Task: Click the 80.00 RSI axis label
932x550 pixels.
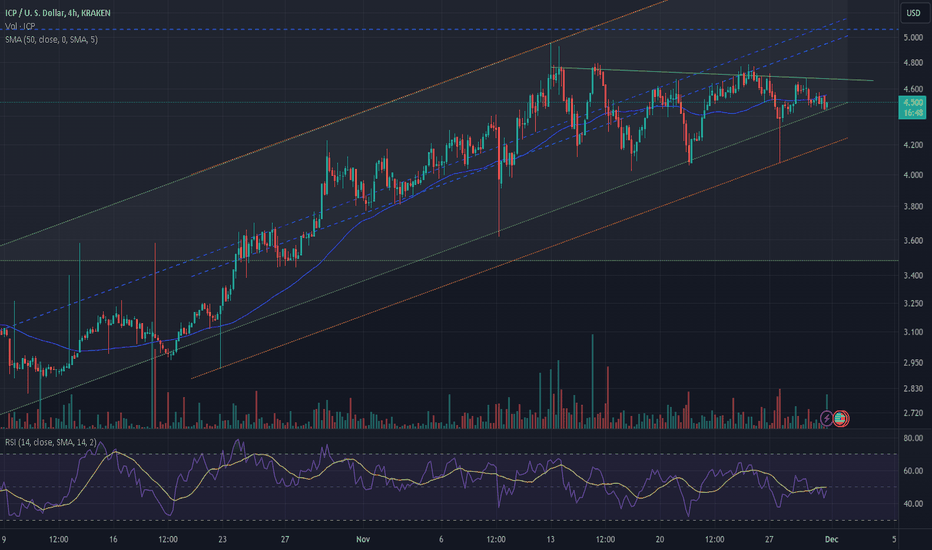Action: coord(912,438)
